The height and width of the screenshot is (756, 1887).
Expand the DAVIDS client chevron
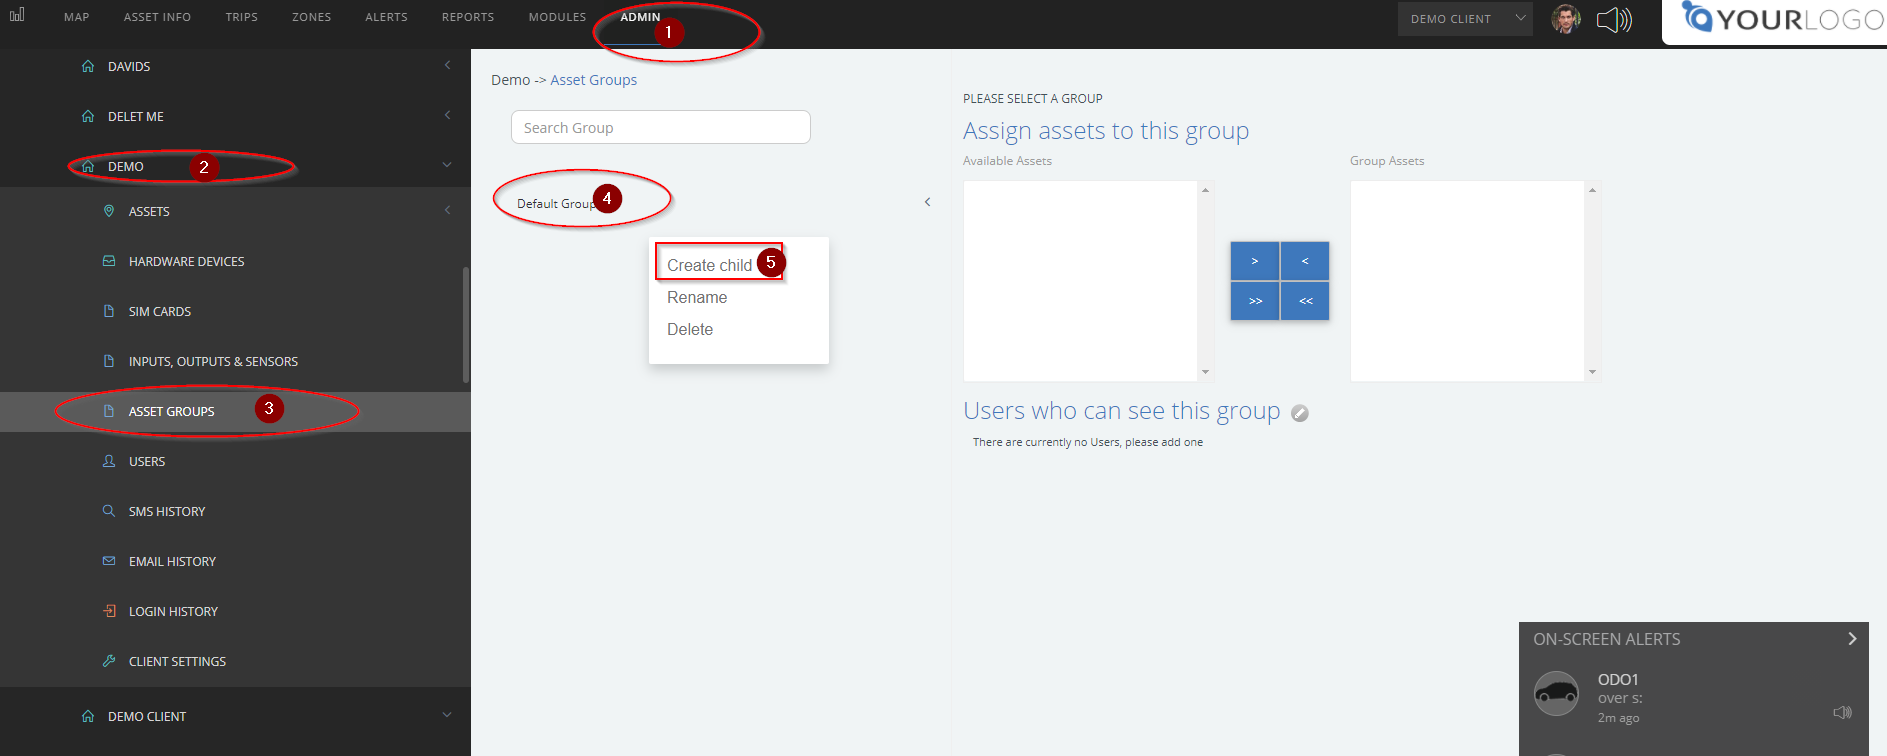click(x=447, y=65)
